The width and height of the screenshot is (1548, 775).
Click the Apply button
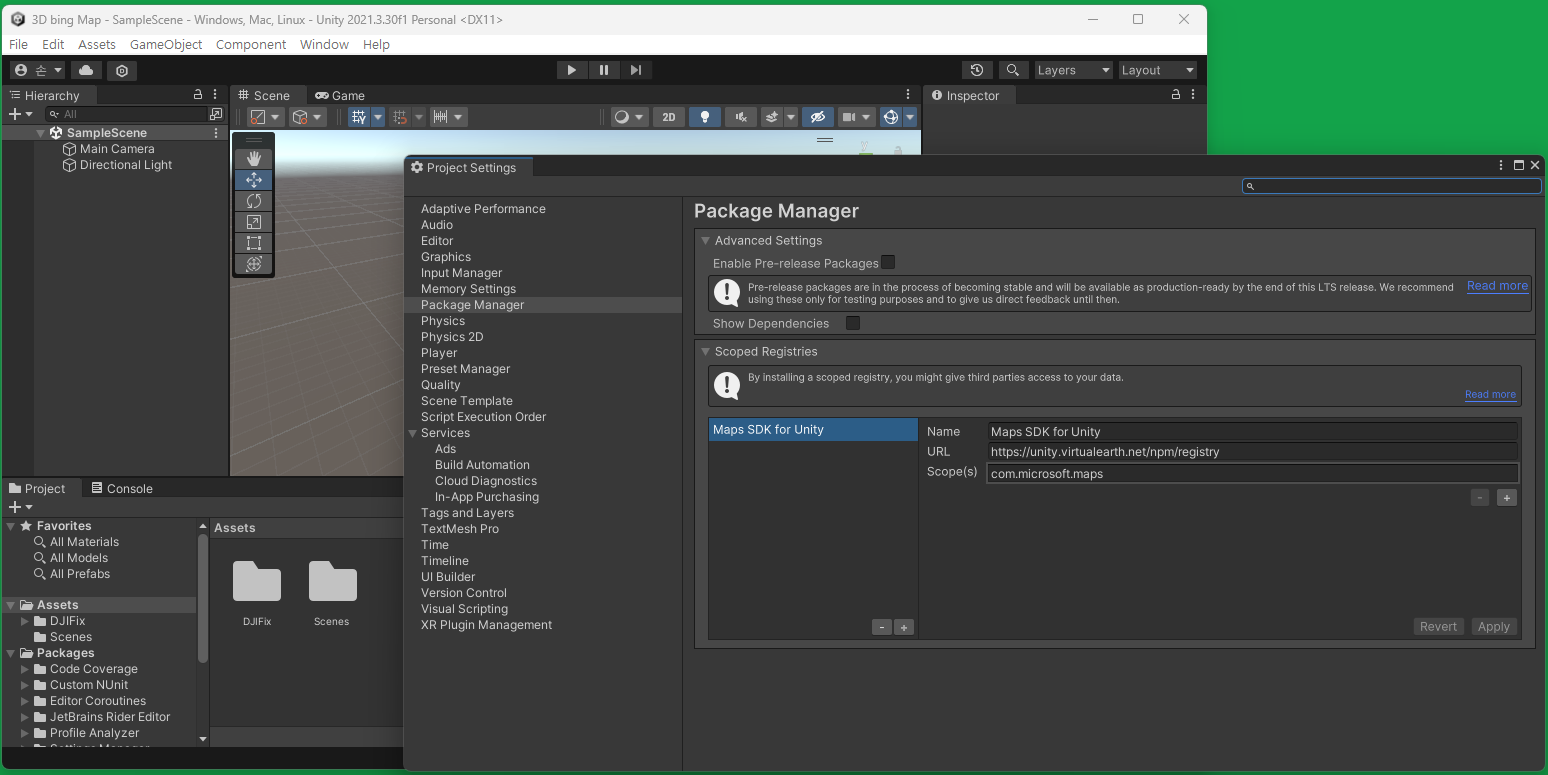pos(1494,626)
